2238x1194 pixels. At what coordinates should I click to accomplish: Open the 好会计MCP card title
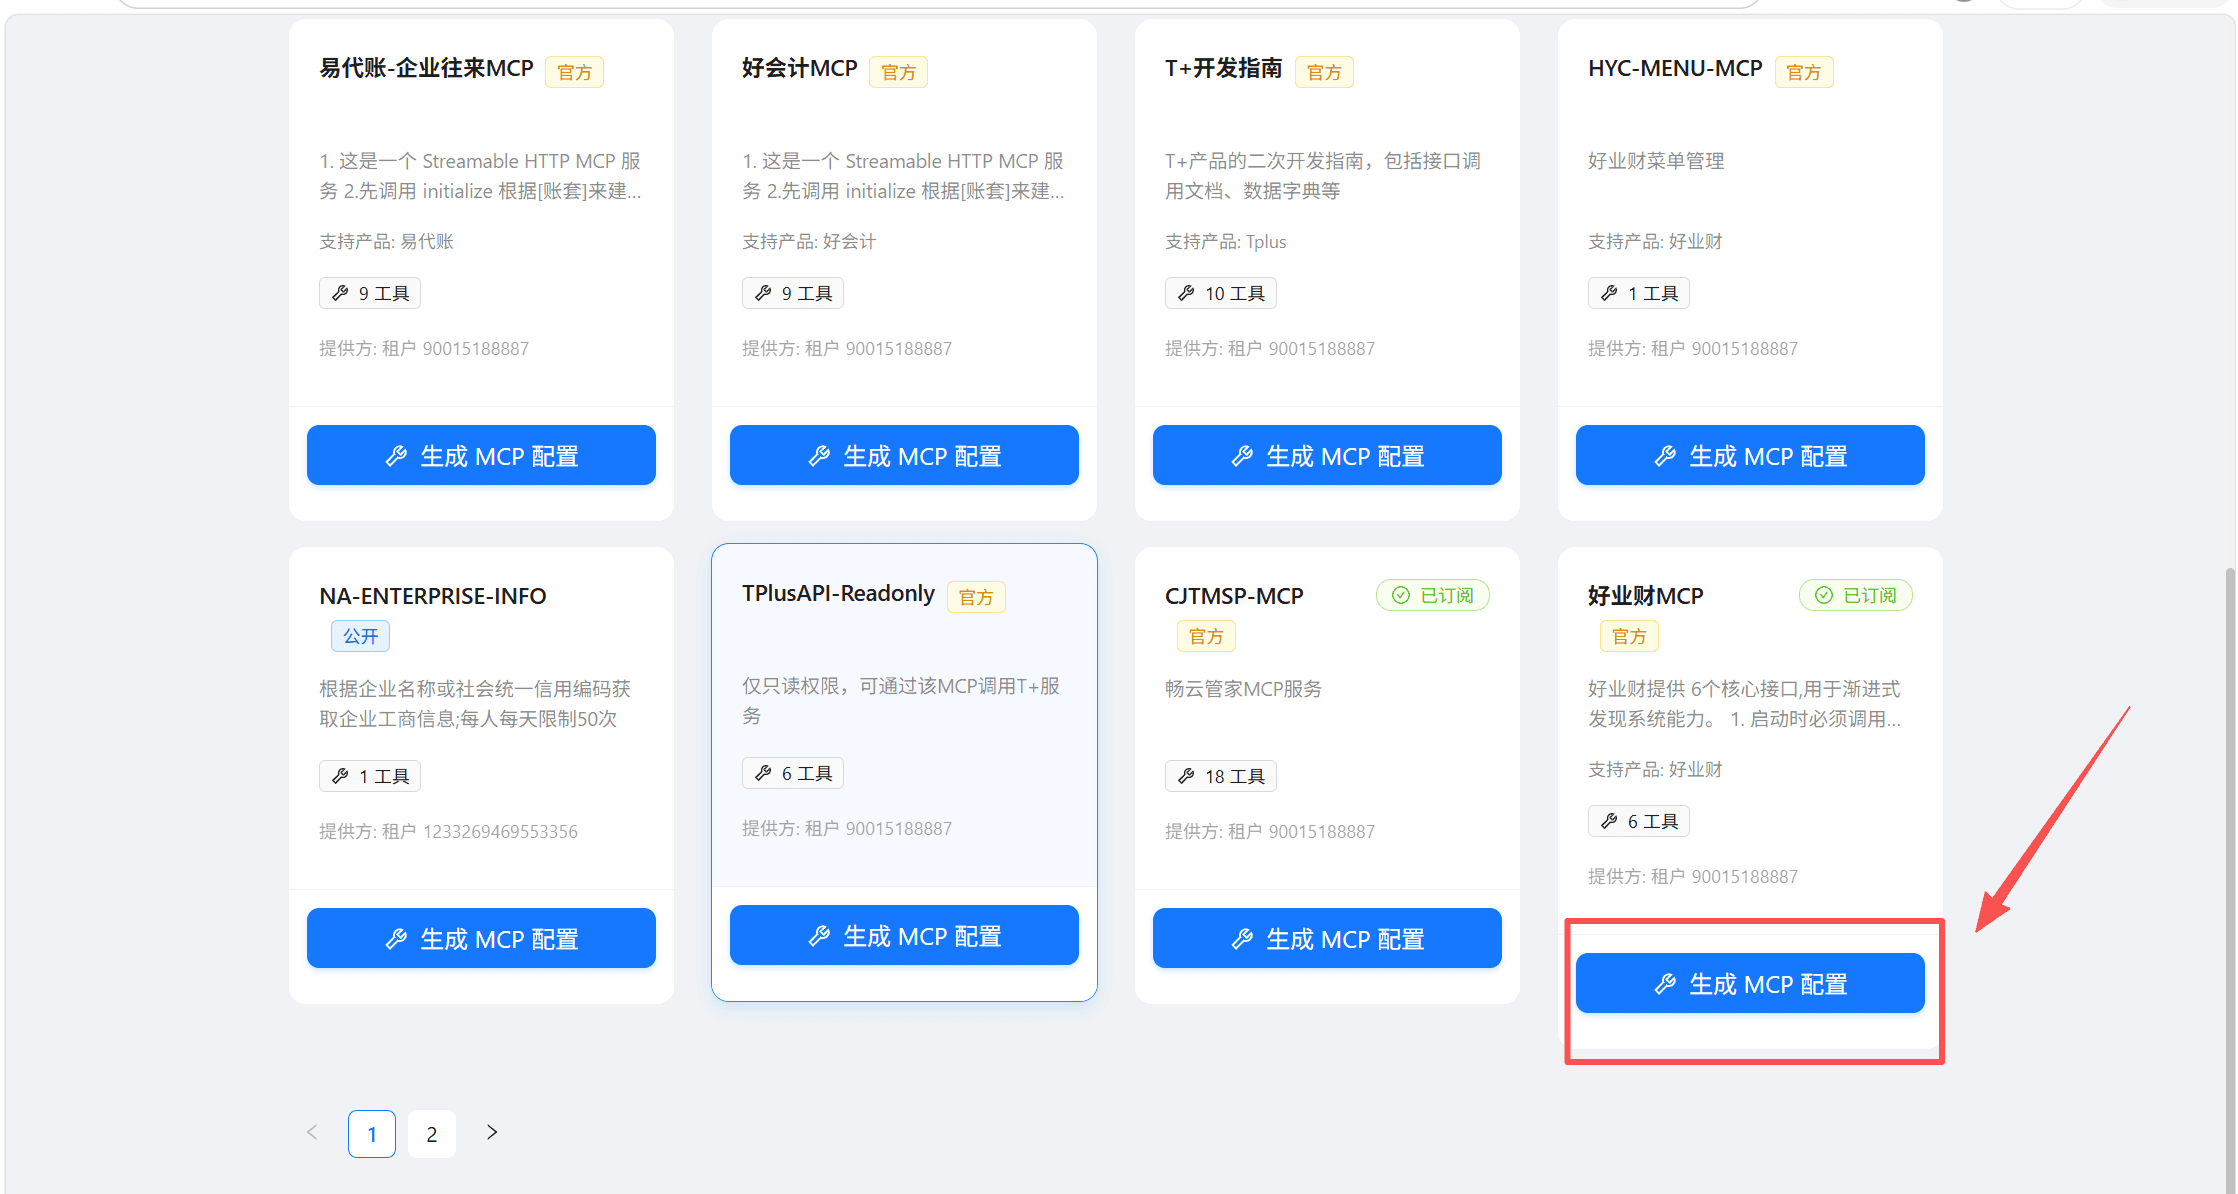point(799,68)
